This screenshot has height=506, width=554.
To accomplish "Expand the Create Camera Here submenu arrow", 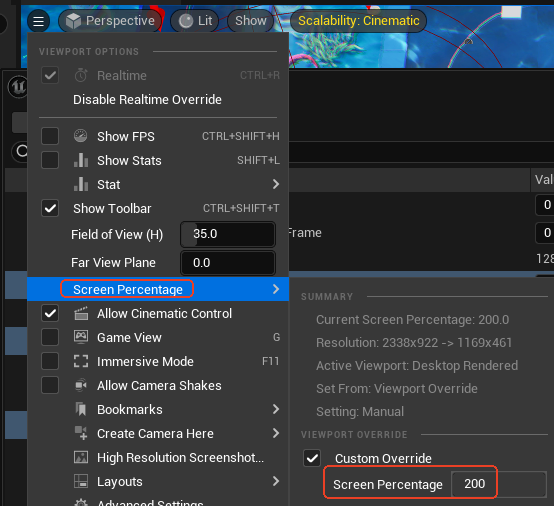I will [x=276, y=433].
